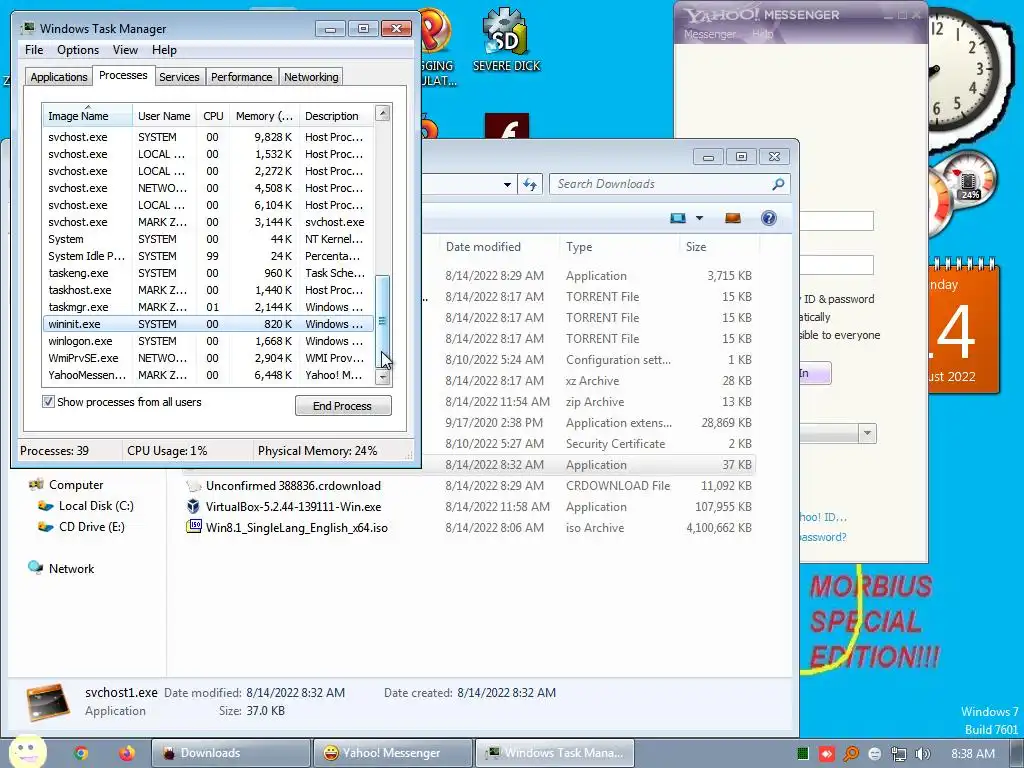Click the process list scroll down arrow

coord(383,377)
